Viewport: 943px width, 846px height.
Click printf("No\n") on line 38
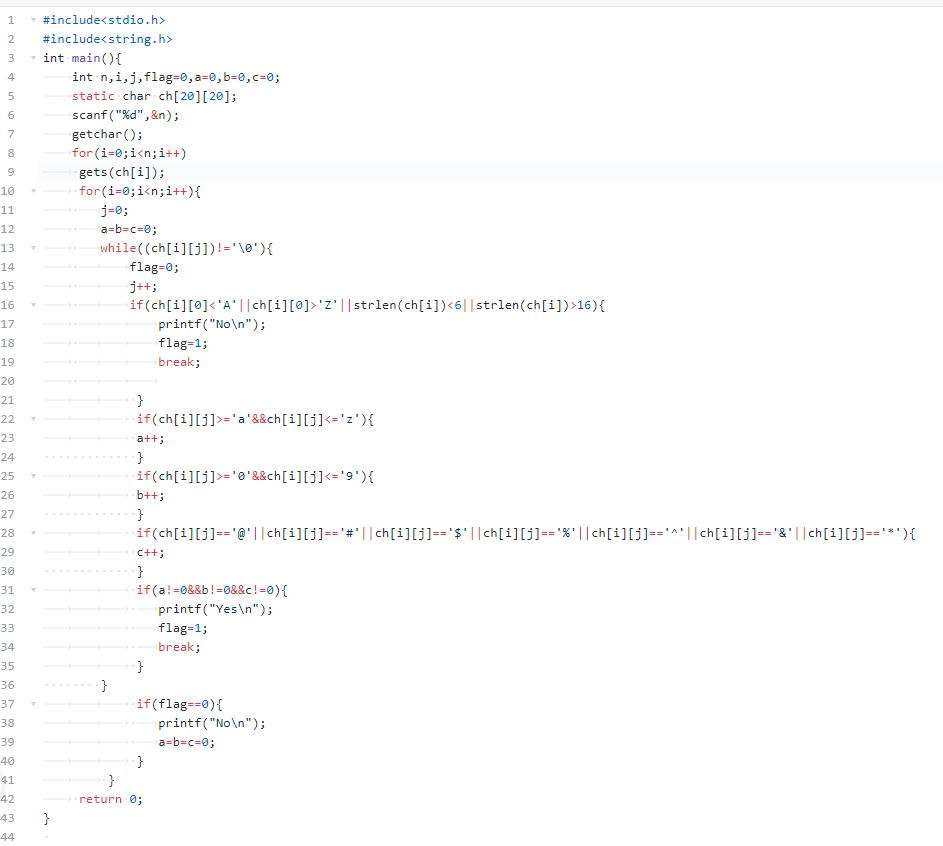[212, 723]
